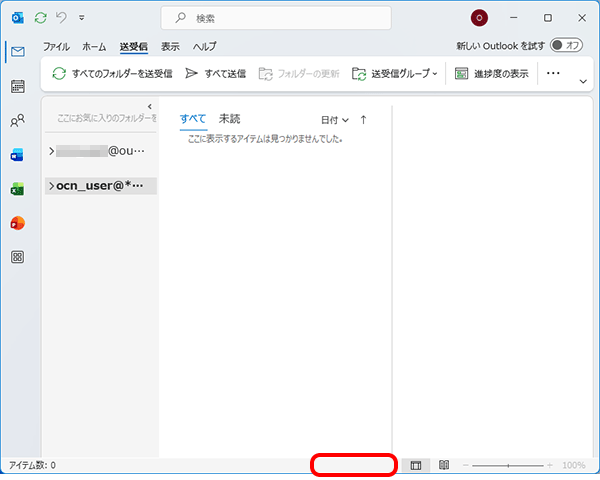Screen dimensions: 600x480
Task: Adjust the zoom slider in status bar
Action: (x=508, y=466)
